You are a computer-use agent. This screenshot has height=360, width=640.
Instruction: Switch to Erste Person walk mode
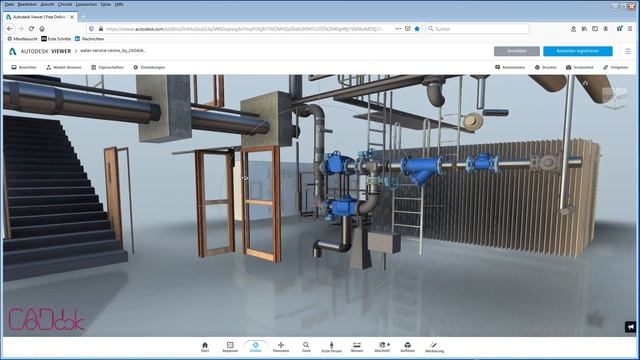coord(331,347)
